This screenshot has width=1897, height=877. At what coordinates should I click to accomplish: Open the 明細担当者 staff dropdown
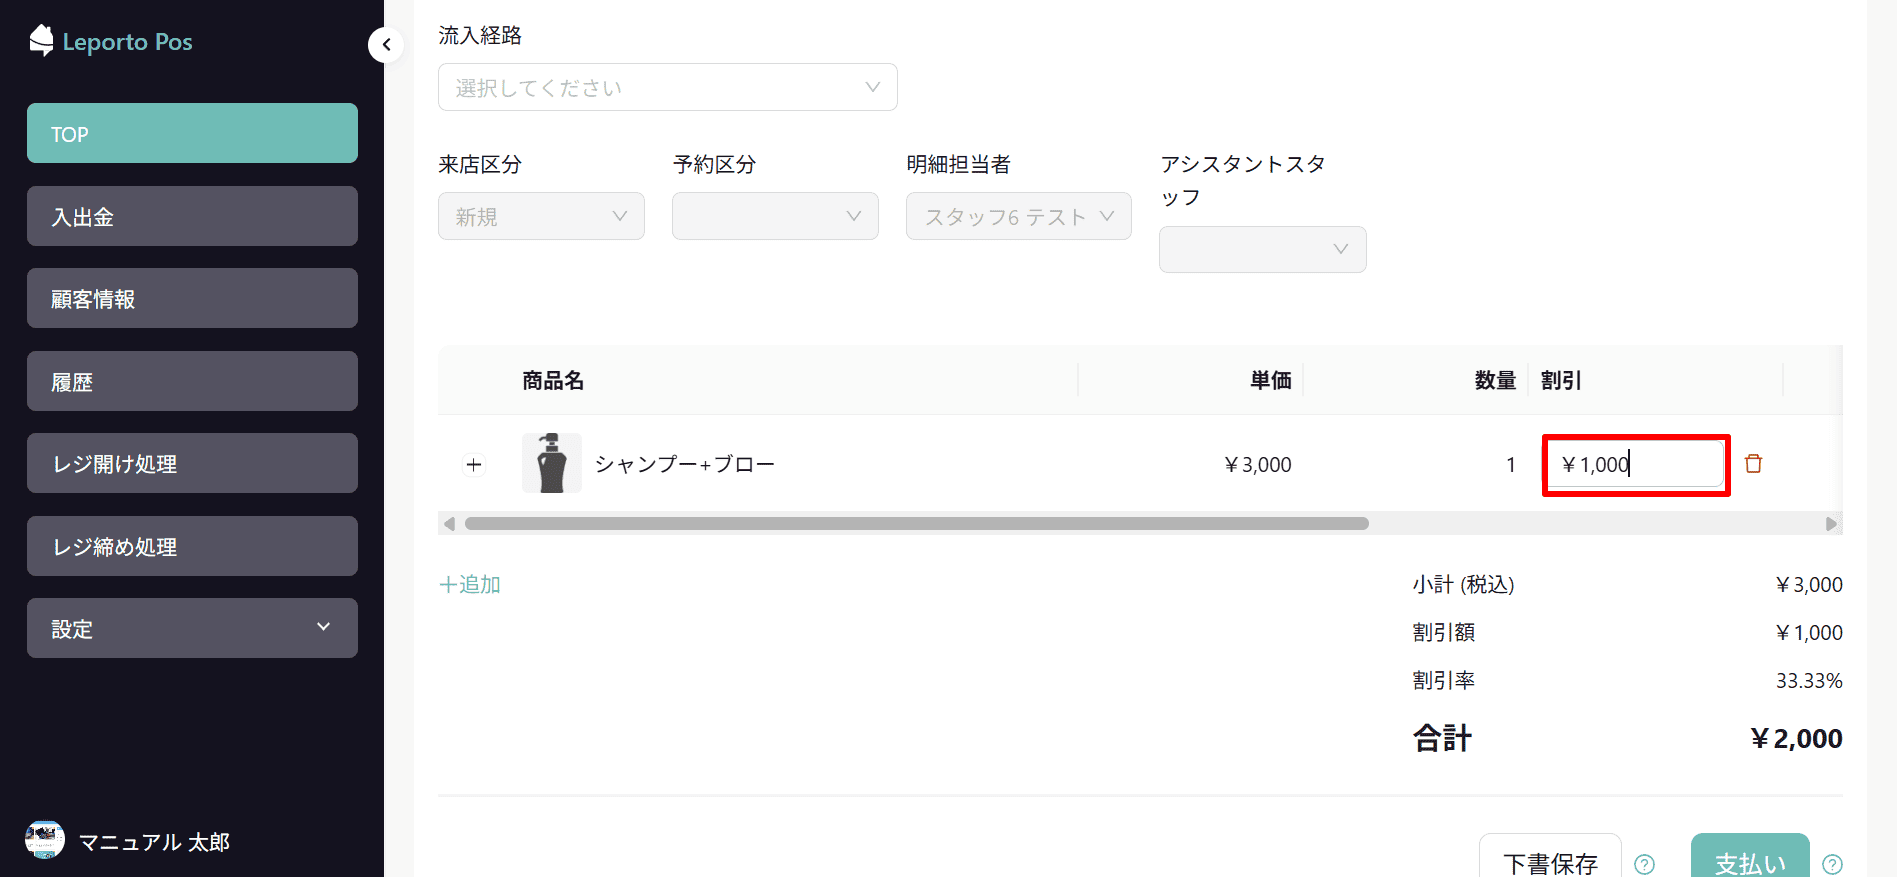pyautogui.click(x=1018, y=216)
